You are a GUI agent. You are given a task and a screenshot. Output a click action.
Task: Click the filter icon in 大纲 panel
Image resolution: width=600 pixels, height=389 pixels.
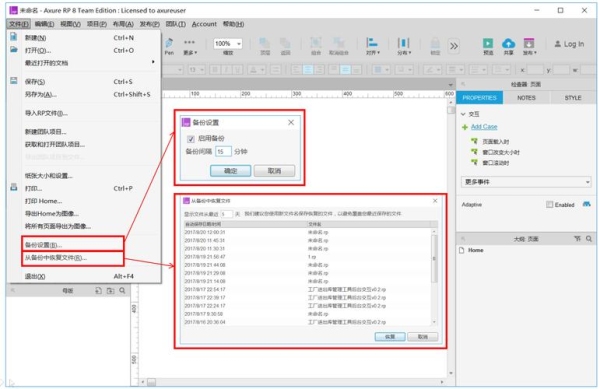pos(577,239)
